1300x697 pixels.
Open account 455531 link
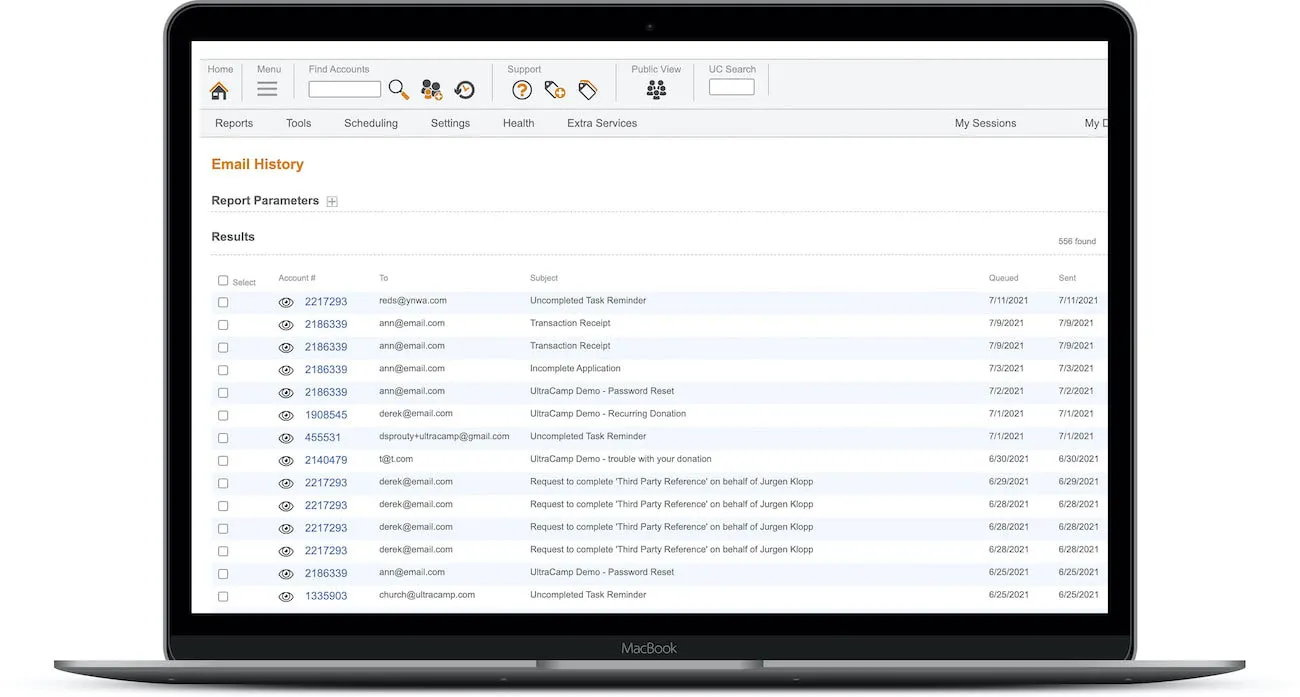pos(323,438)
